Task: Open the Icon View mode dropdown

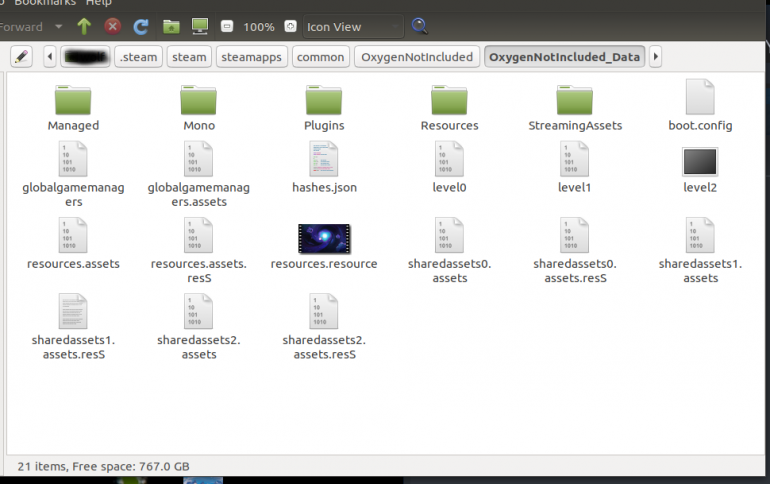Action: pos(353,27)
